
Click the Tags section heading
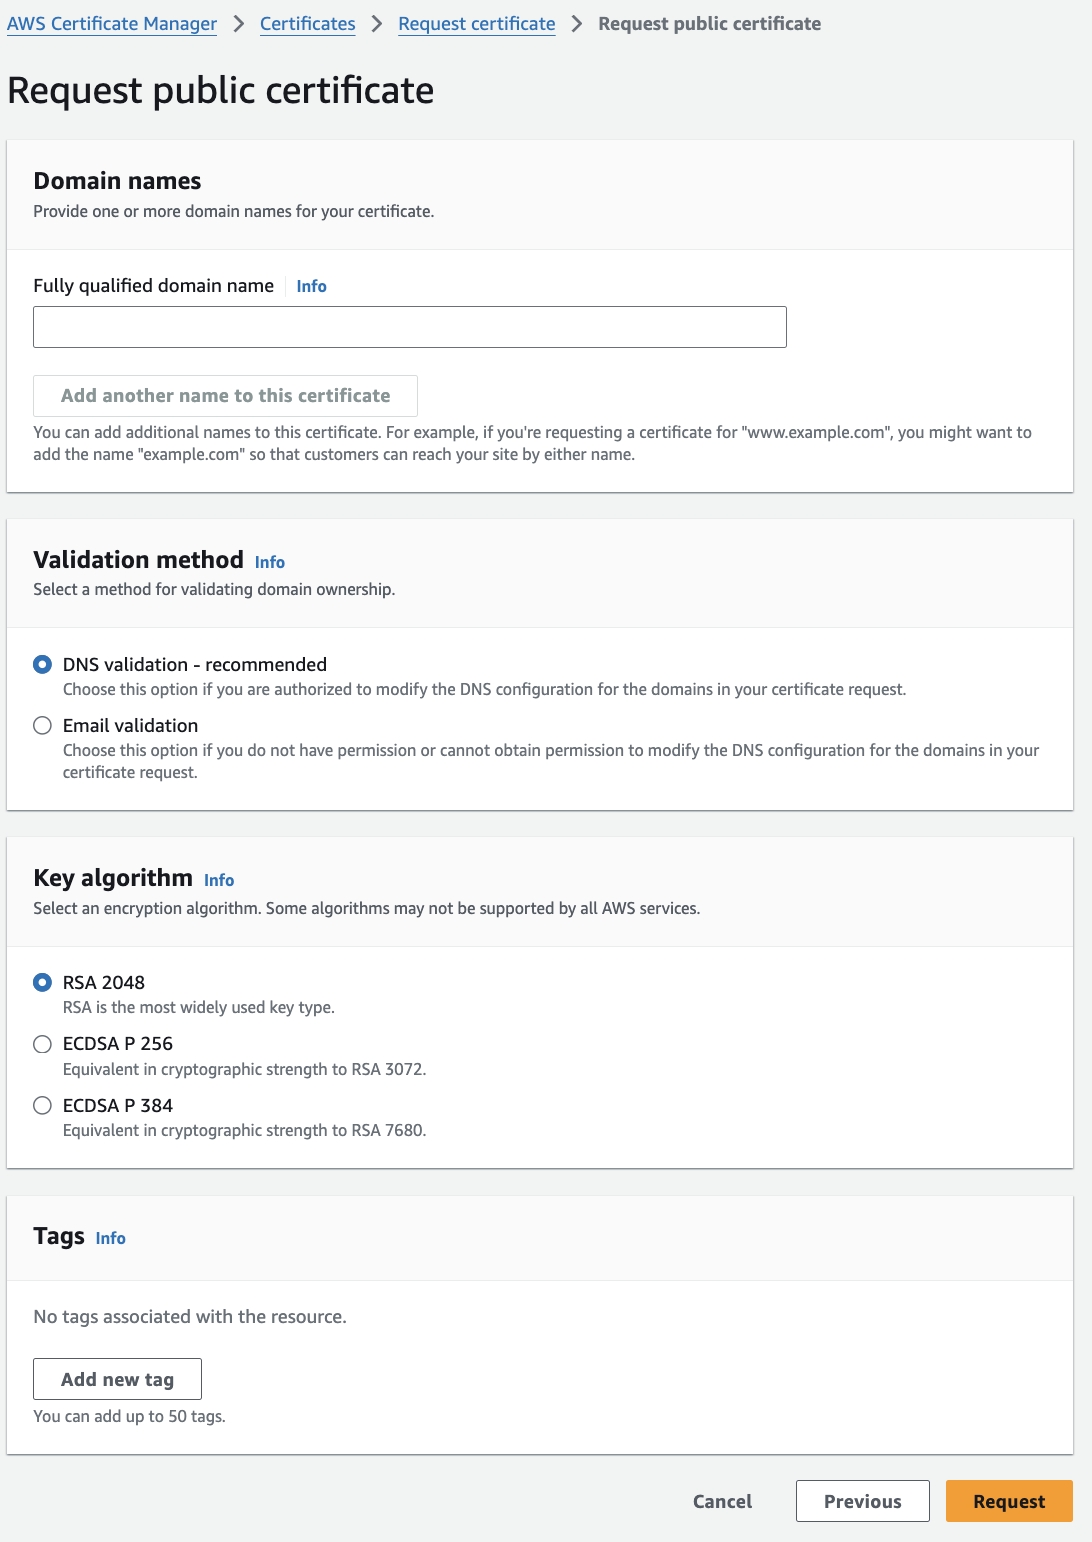(x=59, y=1237)
